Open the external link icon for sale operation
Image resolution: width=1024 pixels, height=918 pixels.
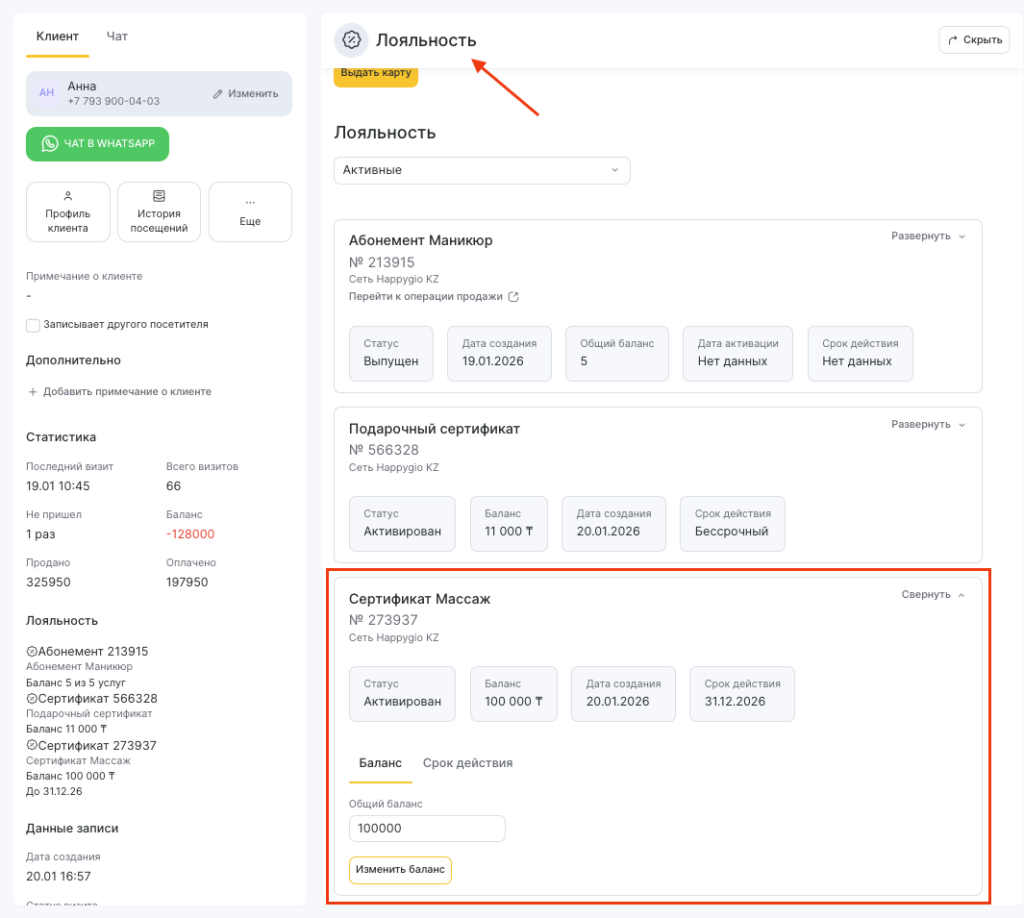[514, 297]
